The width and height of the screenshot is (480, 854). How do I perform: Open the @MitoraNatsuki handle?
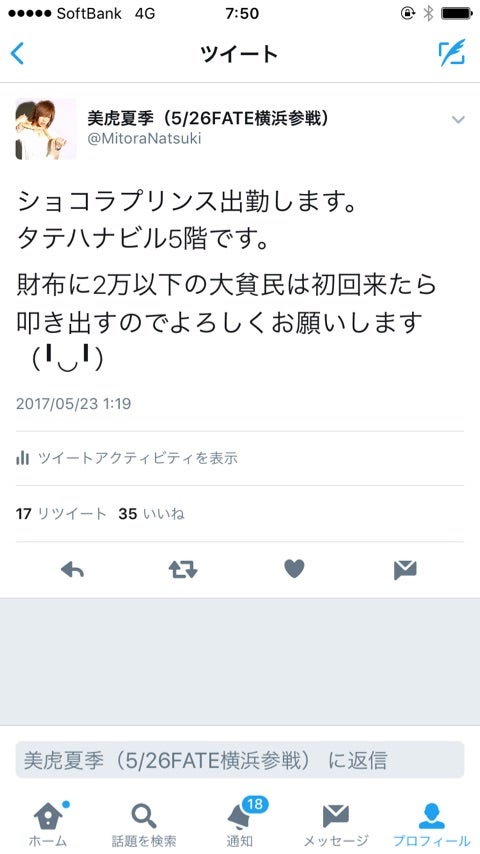click(x=144, y=139)
